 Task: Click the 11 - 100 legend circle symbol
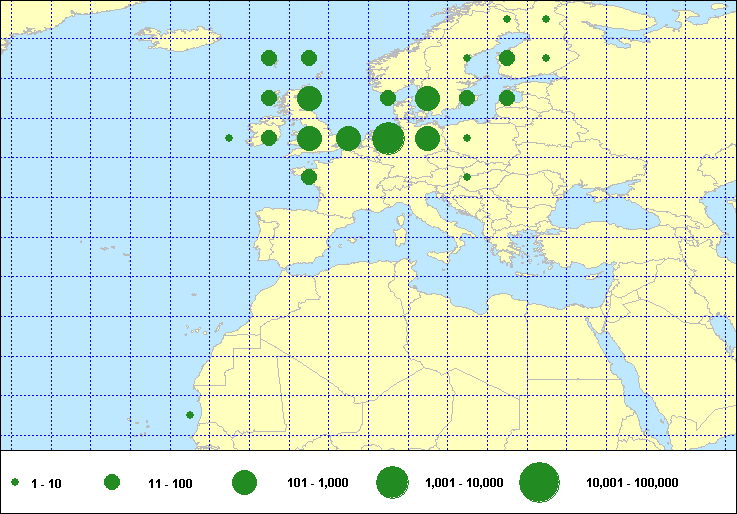(x=112, y=483)
